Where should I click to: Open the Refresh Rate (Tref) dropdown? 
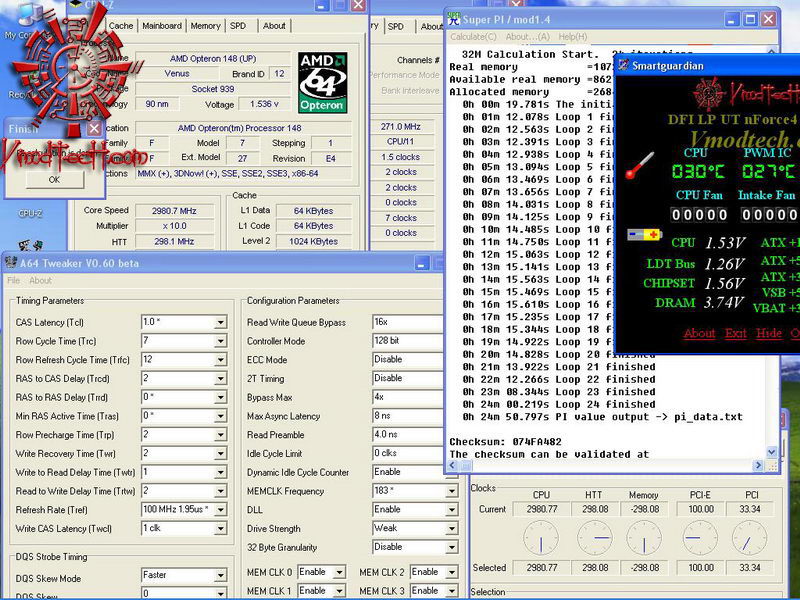(x=220, y=510)
